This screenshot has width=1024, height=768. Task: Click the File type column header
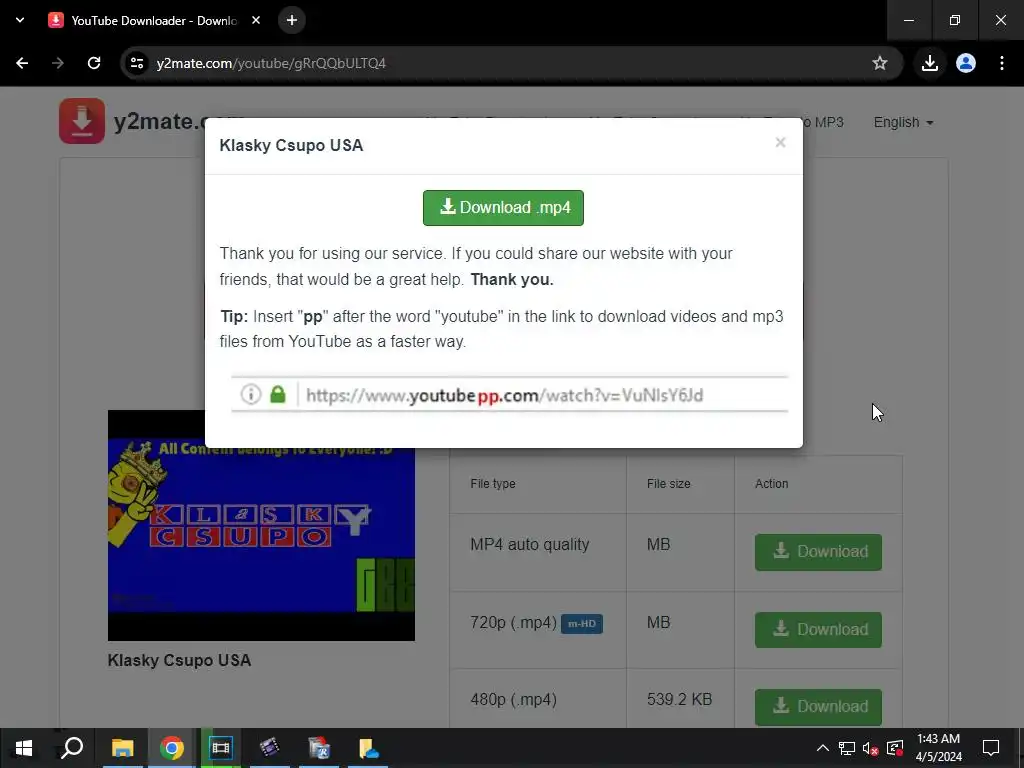click(x=493, y=484)
